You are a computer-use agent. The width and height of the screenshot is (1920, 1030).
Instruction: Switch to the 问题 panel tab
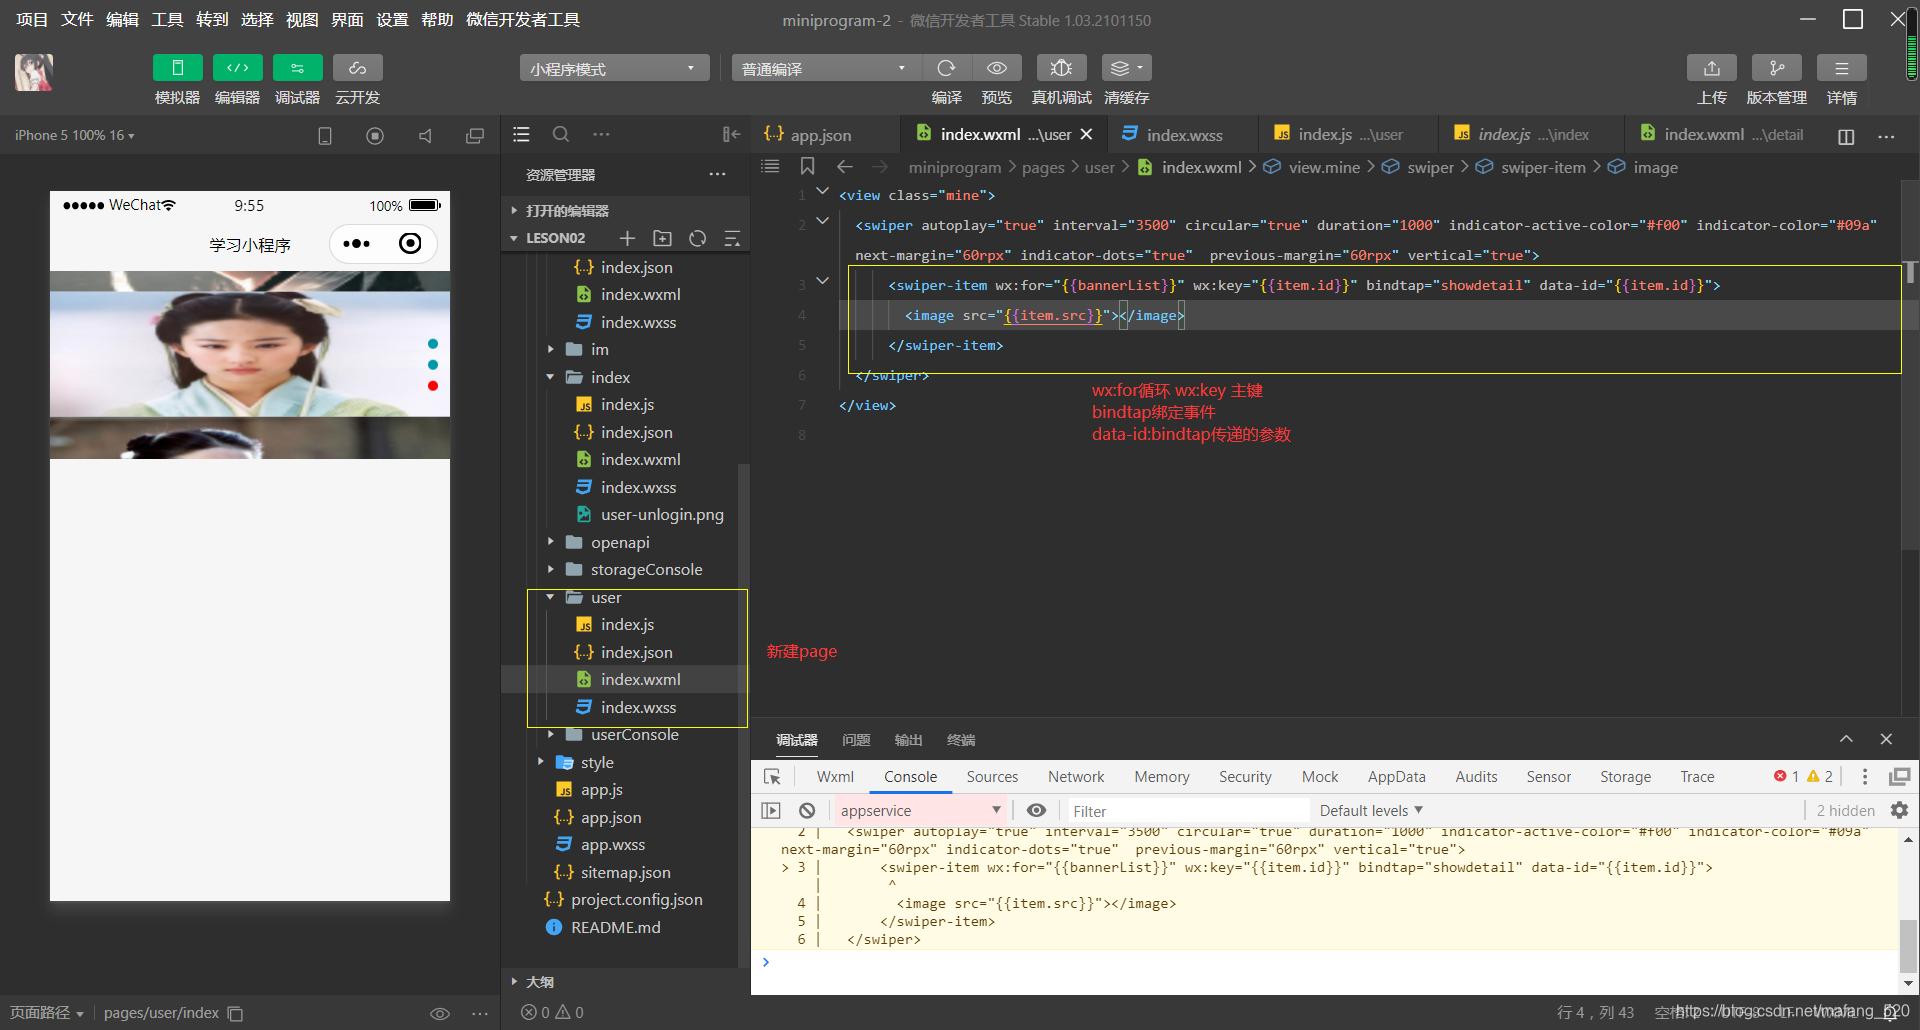(x=856, y=740)
